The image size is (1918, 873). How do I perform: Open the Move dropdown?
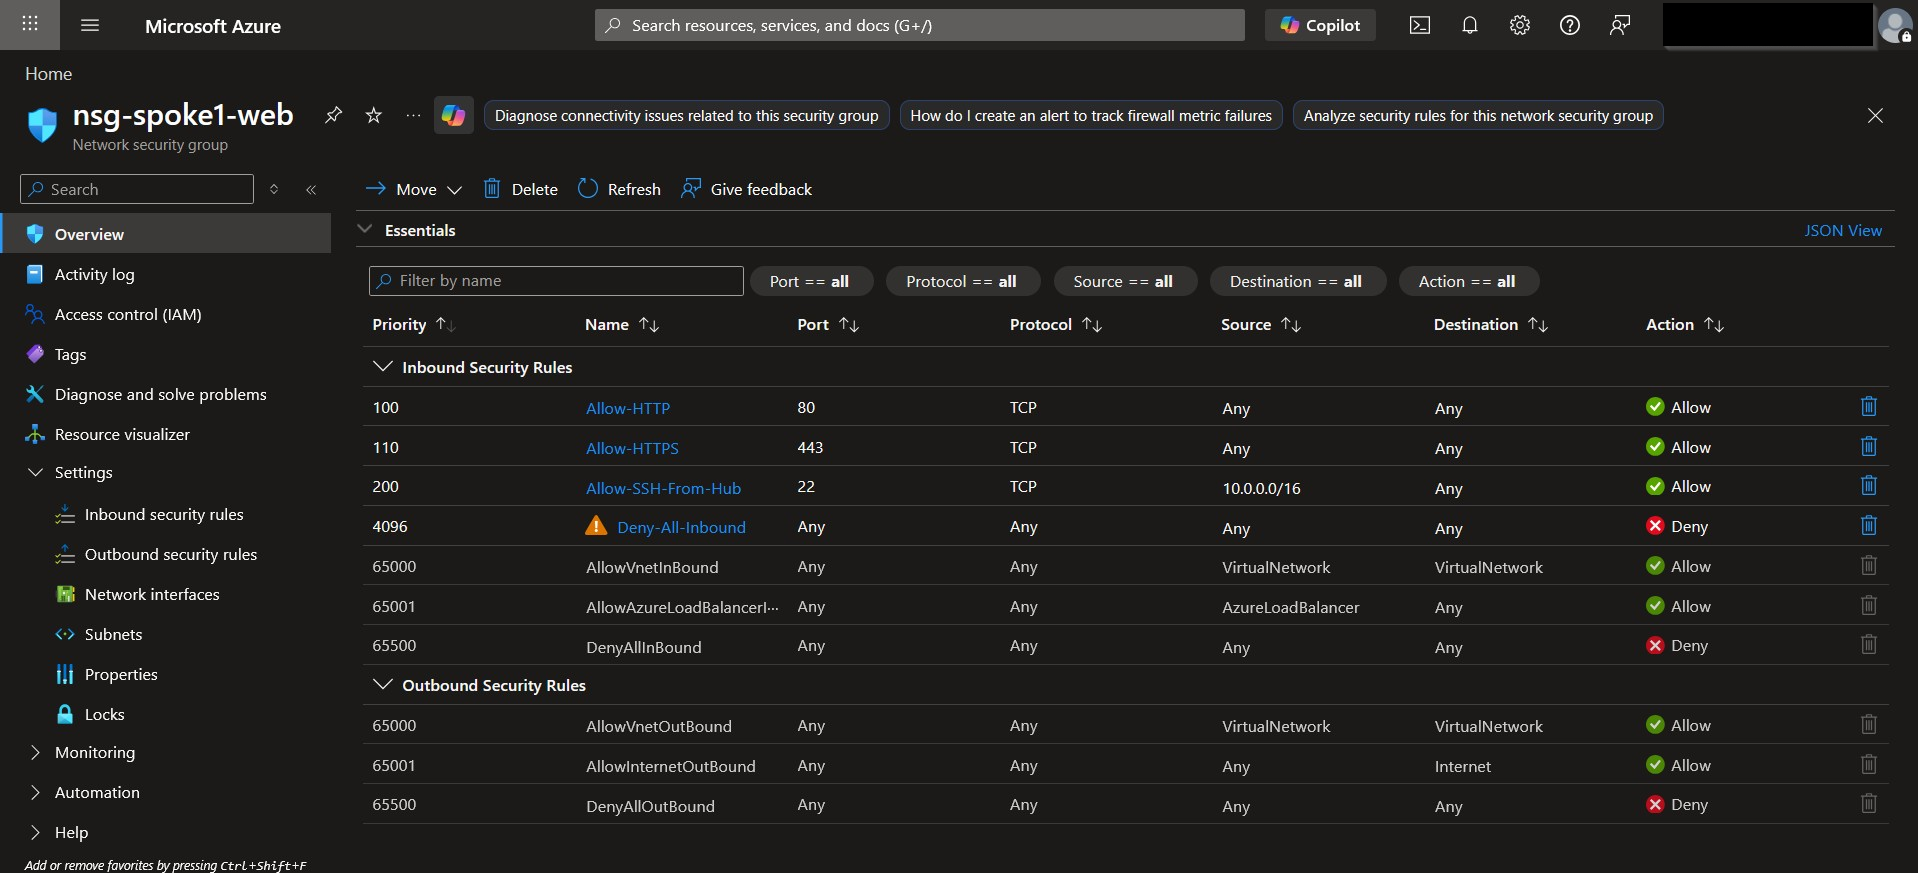click(x=414, y=189)
